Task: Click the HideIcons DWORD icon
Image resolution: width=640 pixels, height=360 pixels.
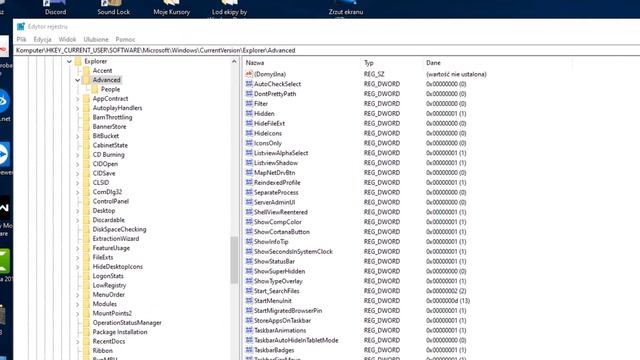Action: pos(249,133)
